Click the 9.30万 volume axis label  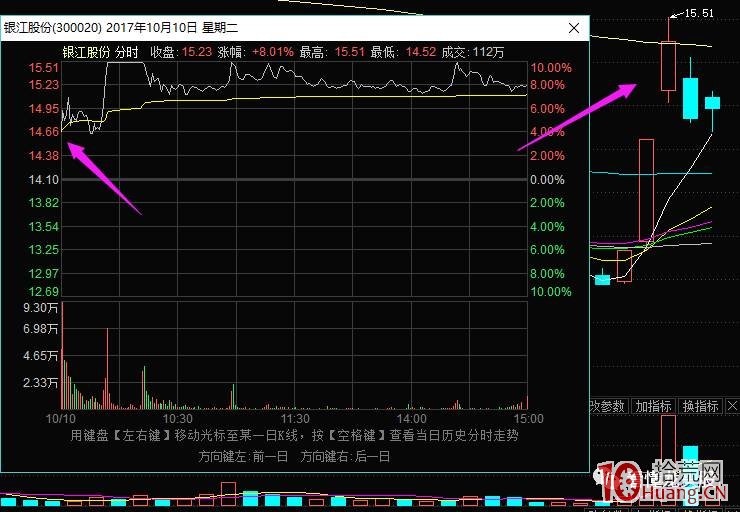click(x=41, y=308)
